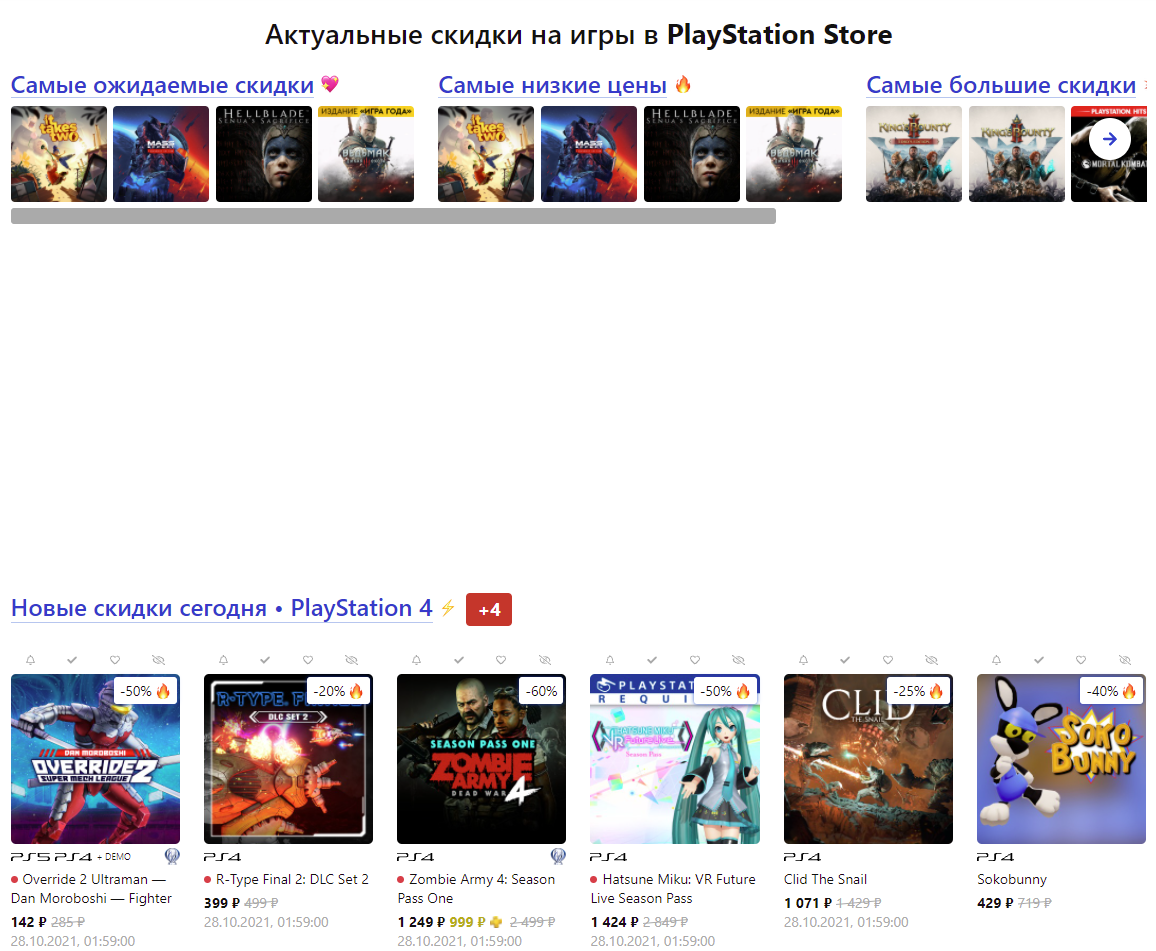
Task: Expand the +4 badge to show more new discounts
Action: [489, 609]
